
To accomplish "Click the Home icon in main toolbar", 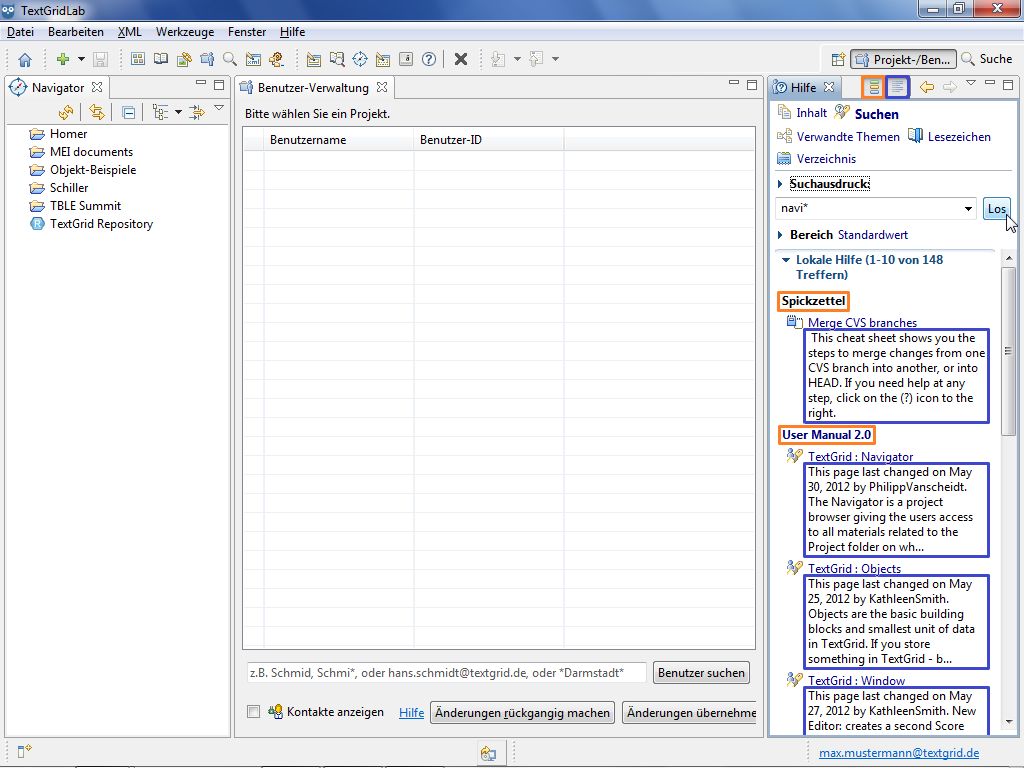I will pos(25,59).
